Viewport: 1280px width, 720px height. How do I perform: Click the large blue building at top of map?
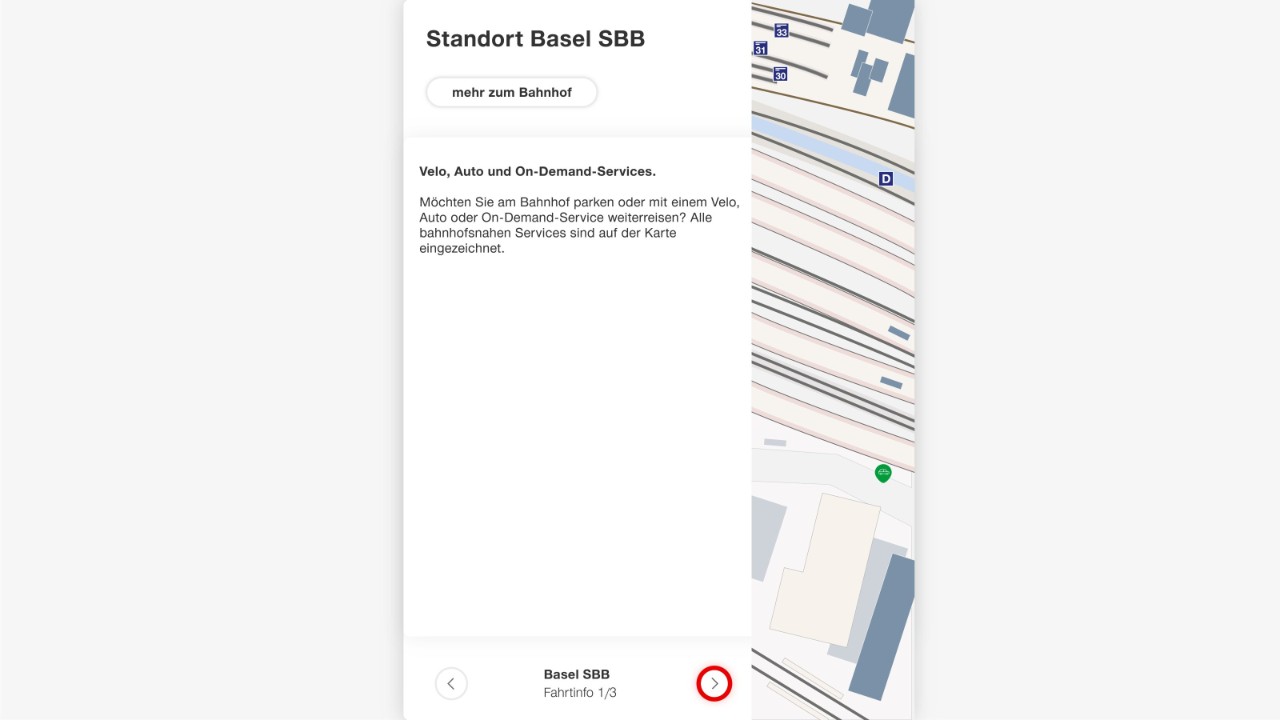pos(890,18)
